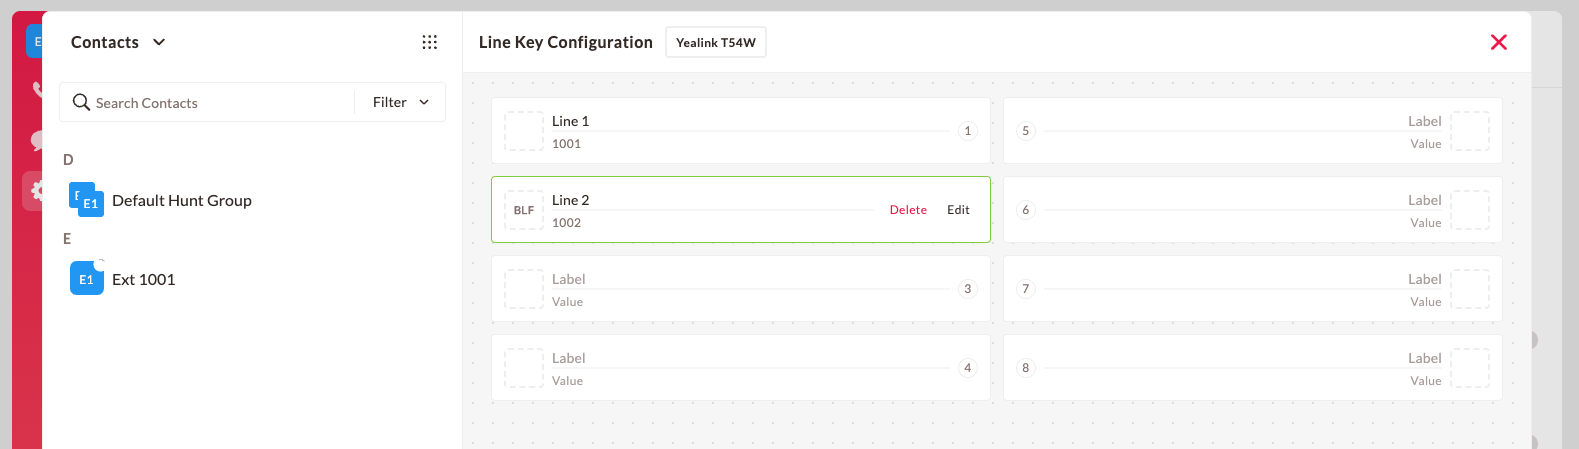Select the empty line key slot 5

click(1253, 131)
